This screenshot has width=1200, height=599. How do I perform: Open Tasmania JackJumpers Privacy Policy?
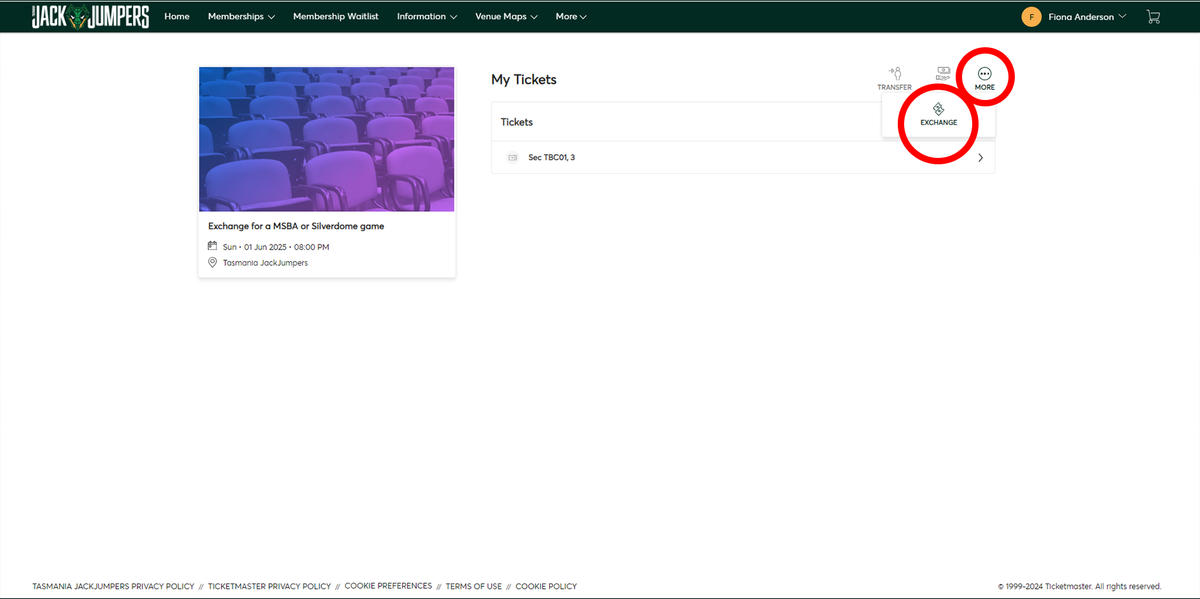[x=113, y=587]
